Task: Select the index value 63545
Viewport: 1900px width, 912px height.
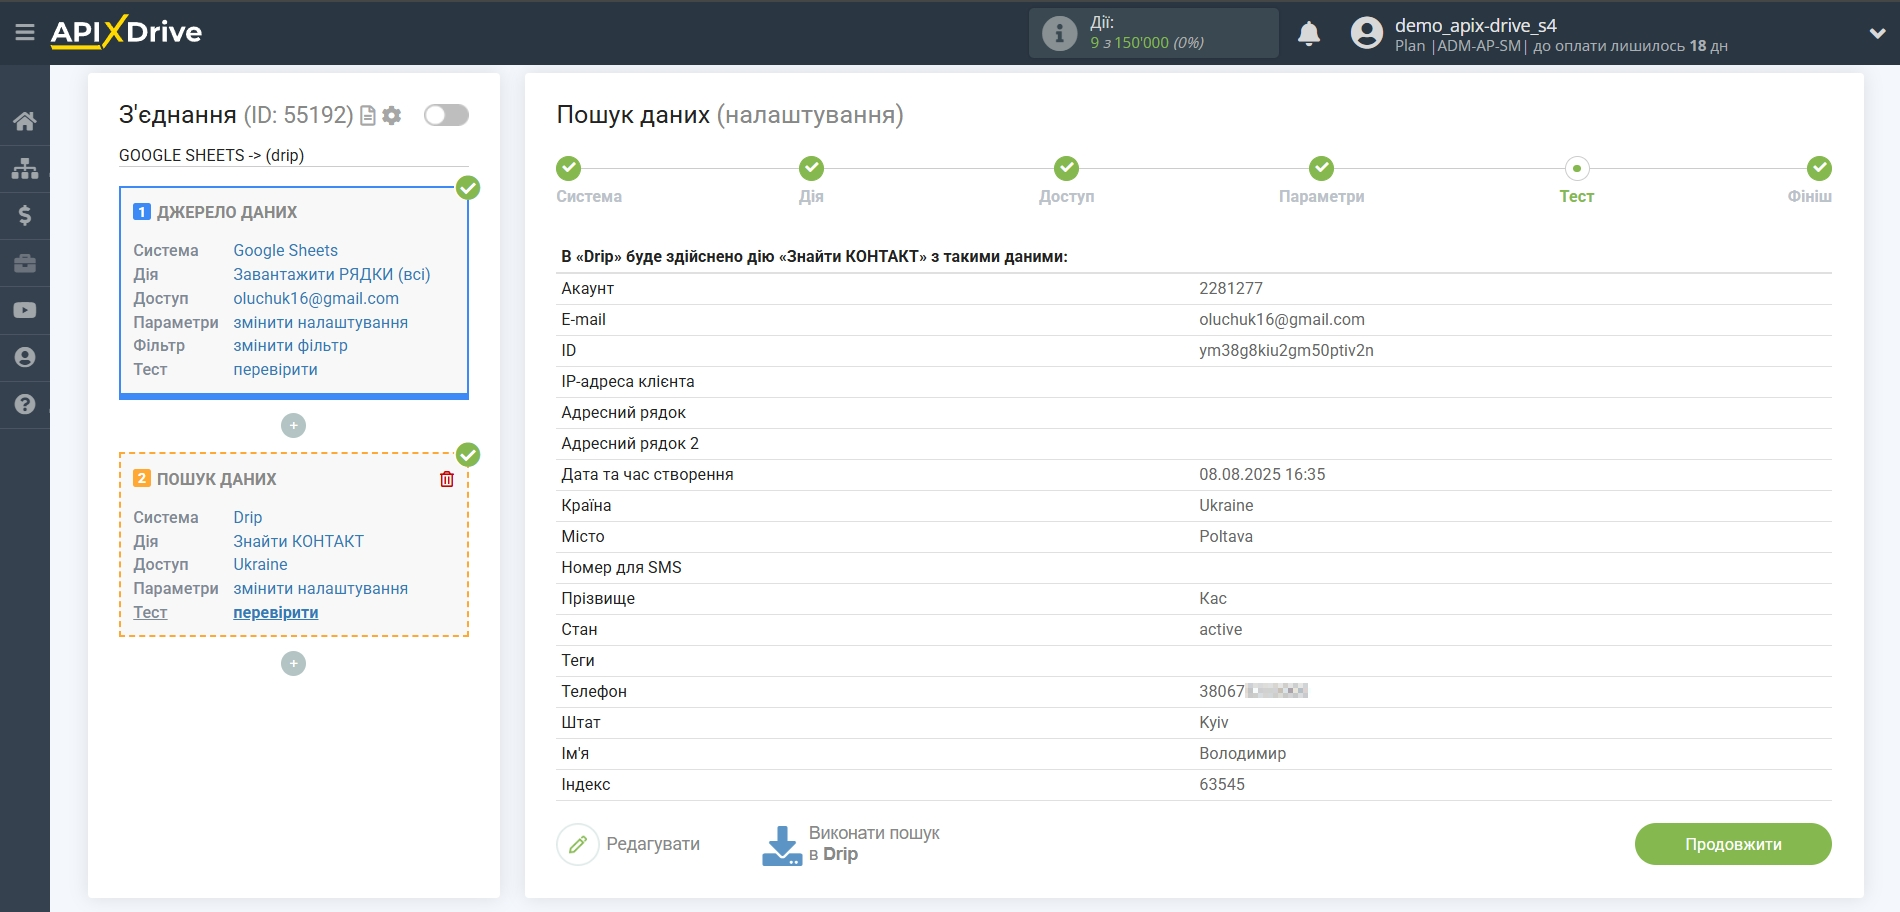Action: (1222, 784)
